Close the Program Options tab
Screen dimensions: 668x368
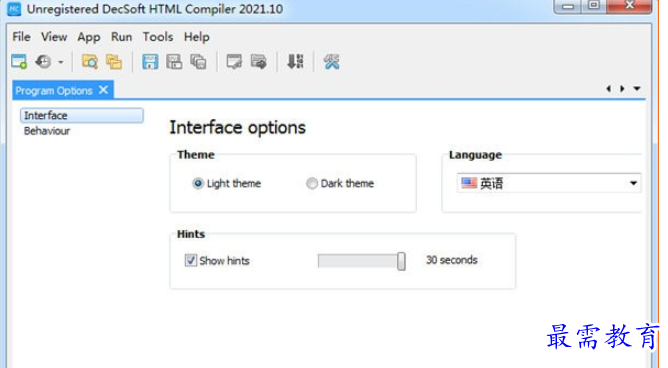tap(104, 90)
